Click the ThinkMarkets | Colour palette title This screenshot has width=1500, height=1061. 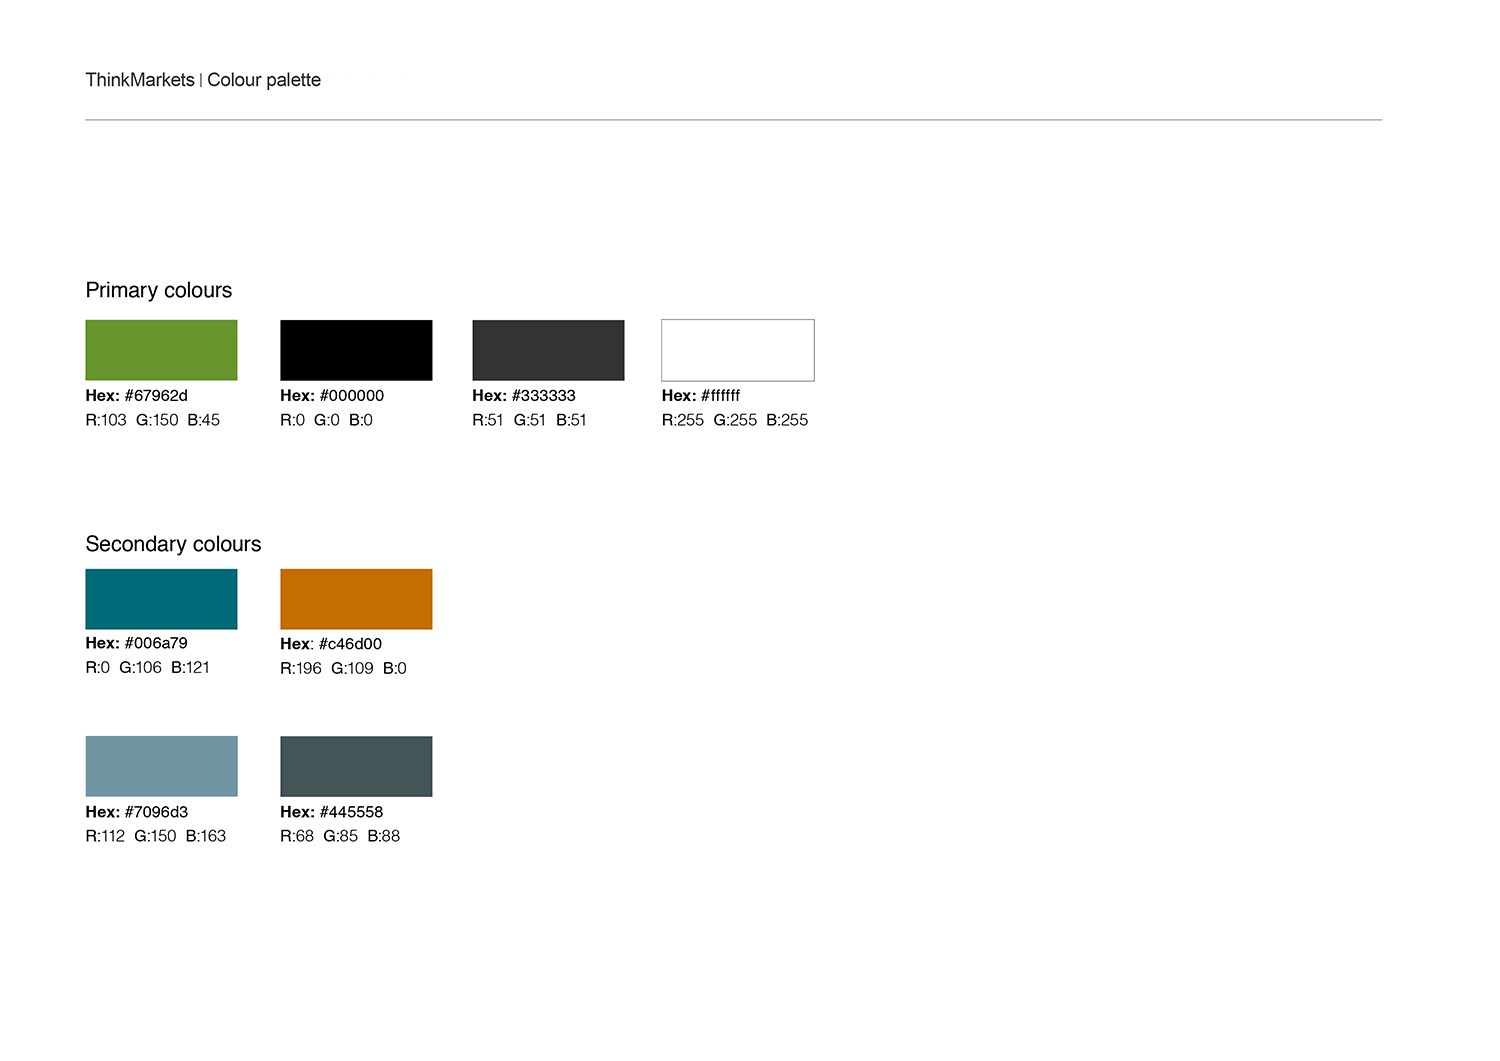coord(203,80)
